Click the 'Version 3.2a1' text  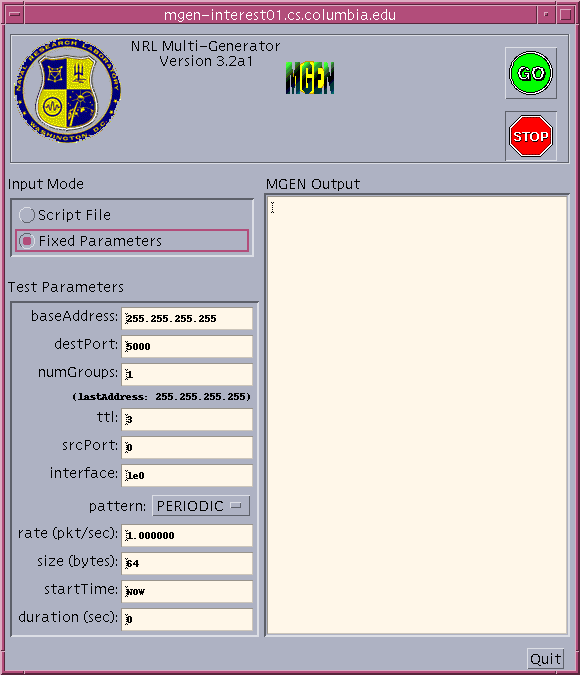(206, 61)
